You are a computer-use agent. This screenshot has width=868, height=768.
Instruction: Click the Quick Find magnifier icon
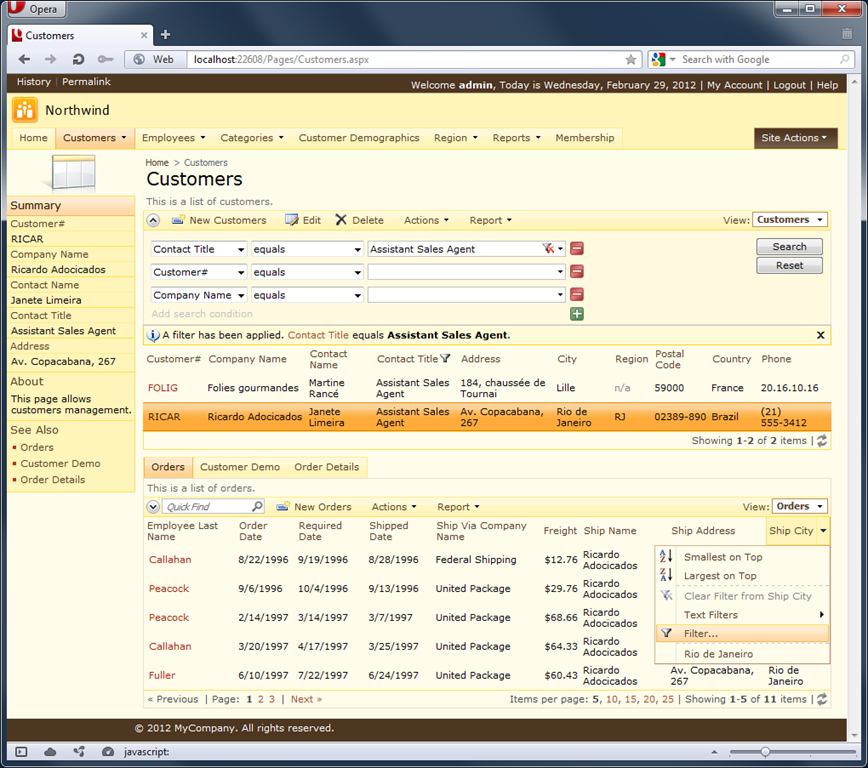(x=257, y=507)
